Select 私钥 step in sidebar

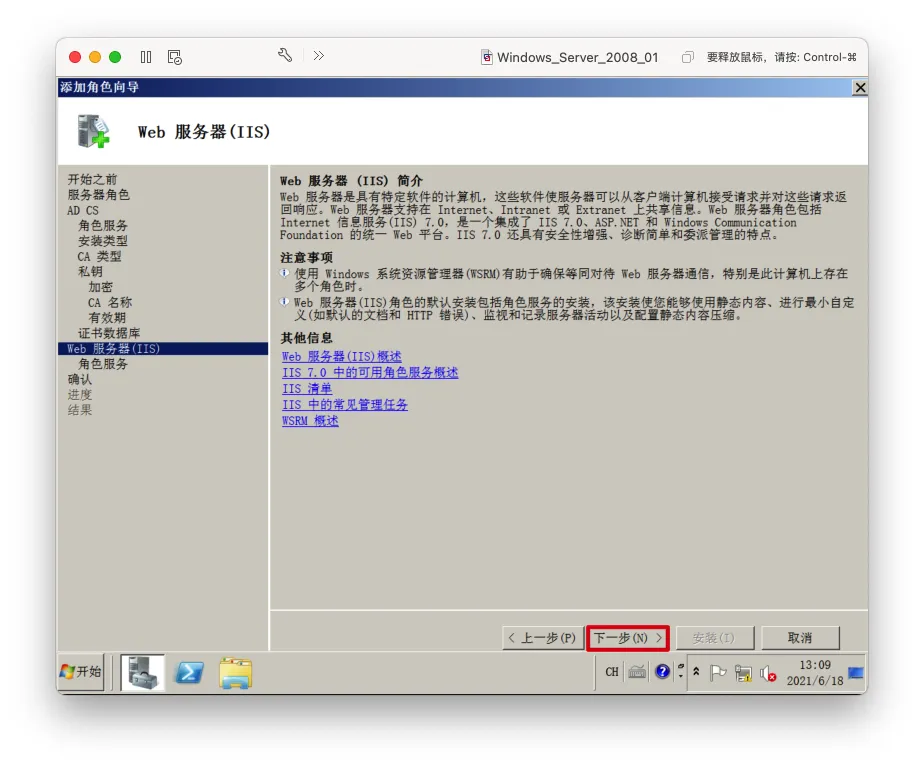pos(90,272)
